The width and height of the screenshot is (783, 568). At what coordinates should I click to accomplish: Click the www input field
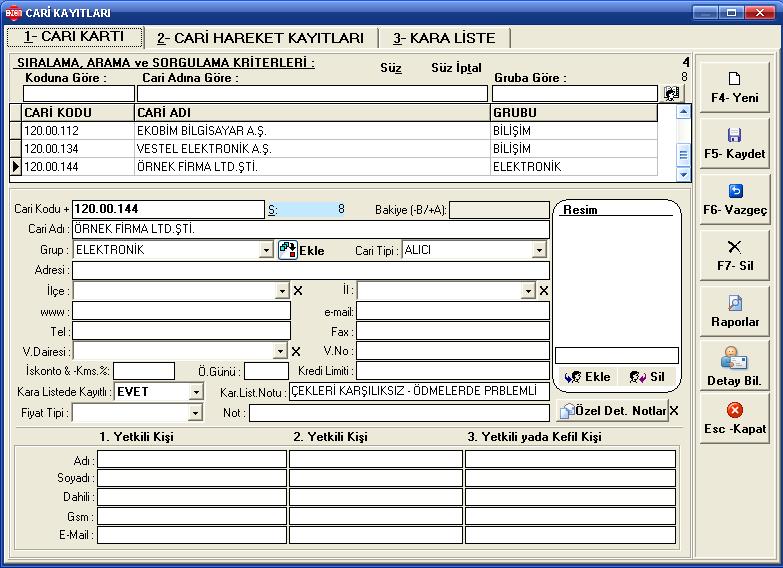coord(181,311)
